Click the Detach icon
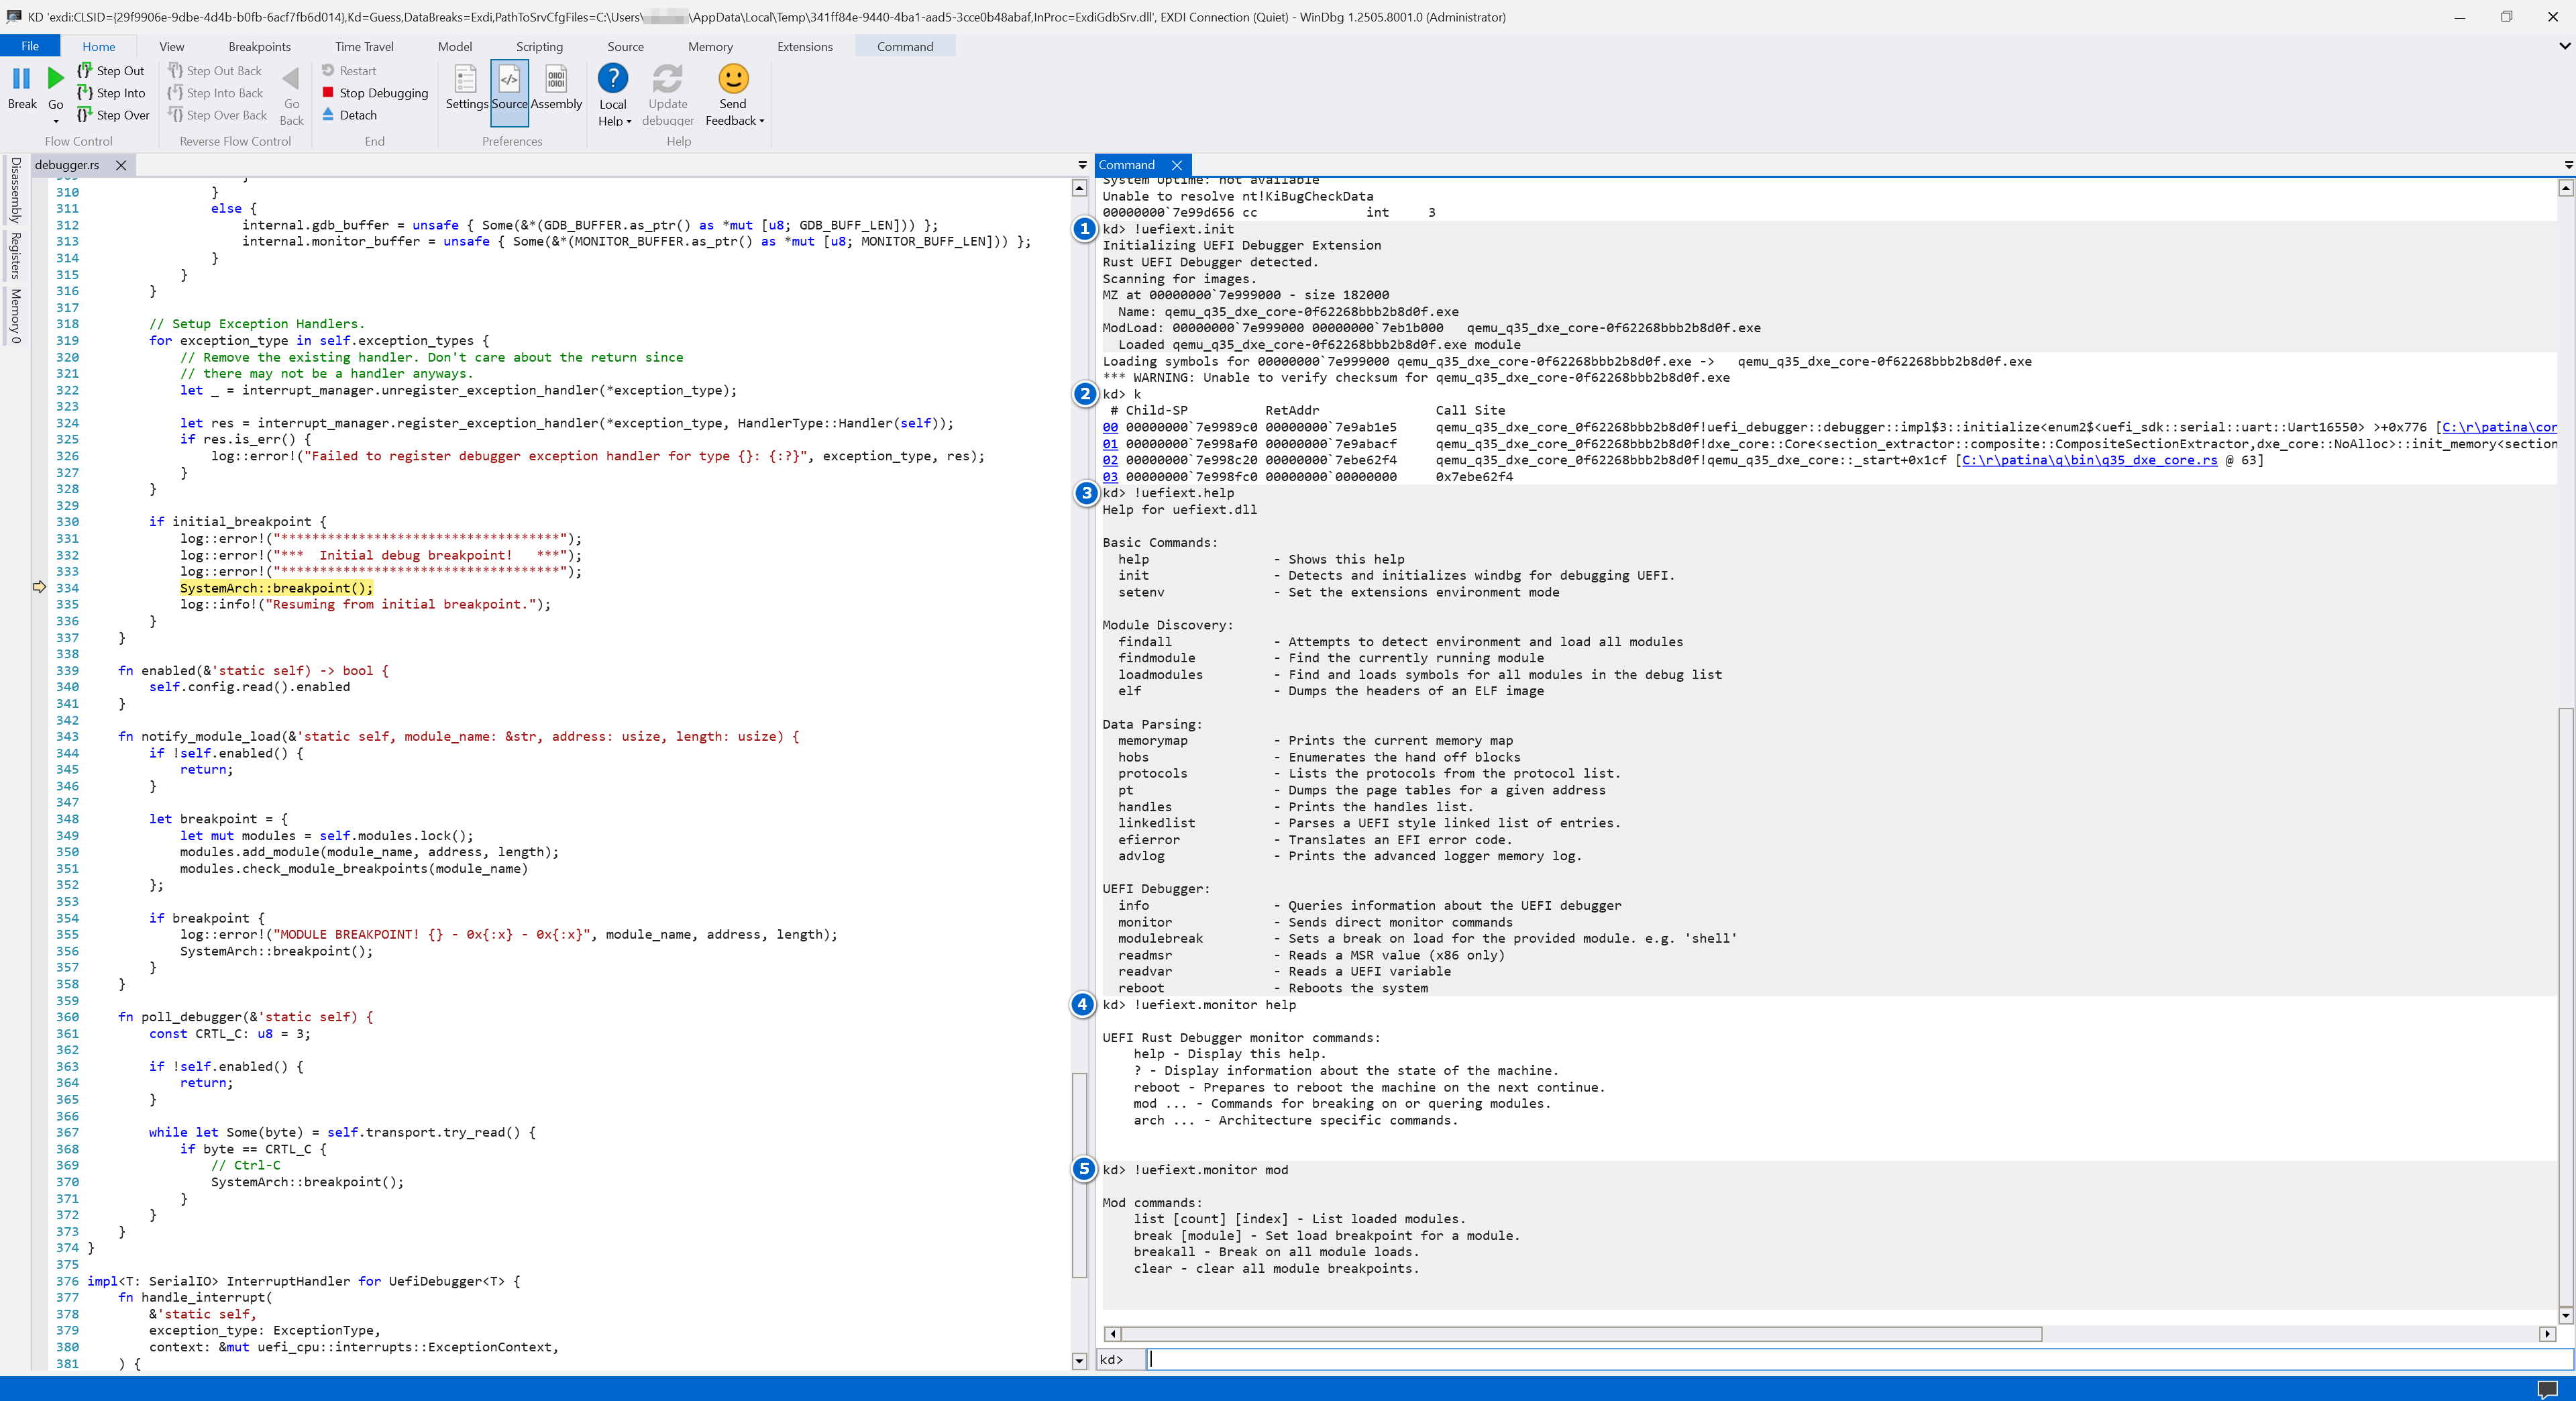This screenshot has width=2576, height=1401. tap(328, 114)
